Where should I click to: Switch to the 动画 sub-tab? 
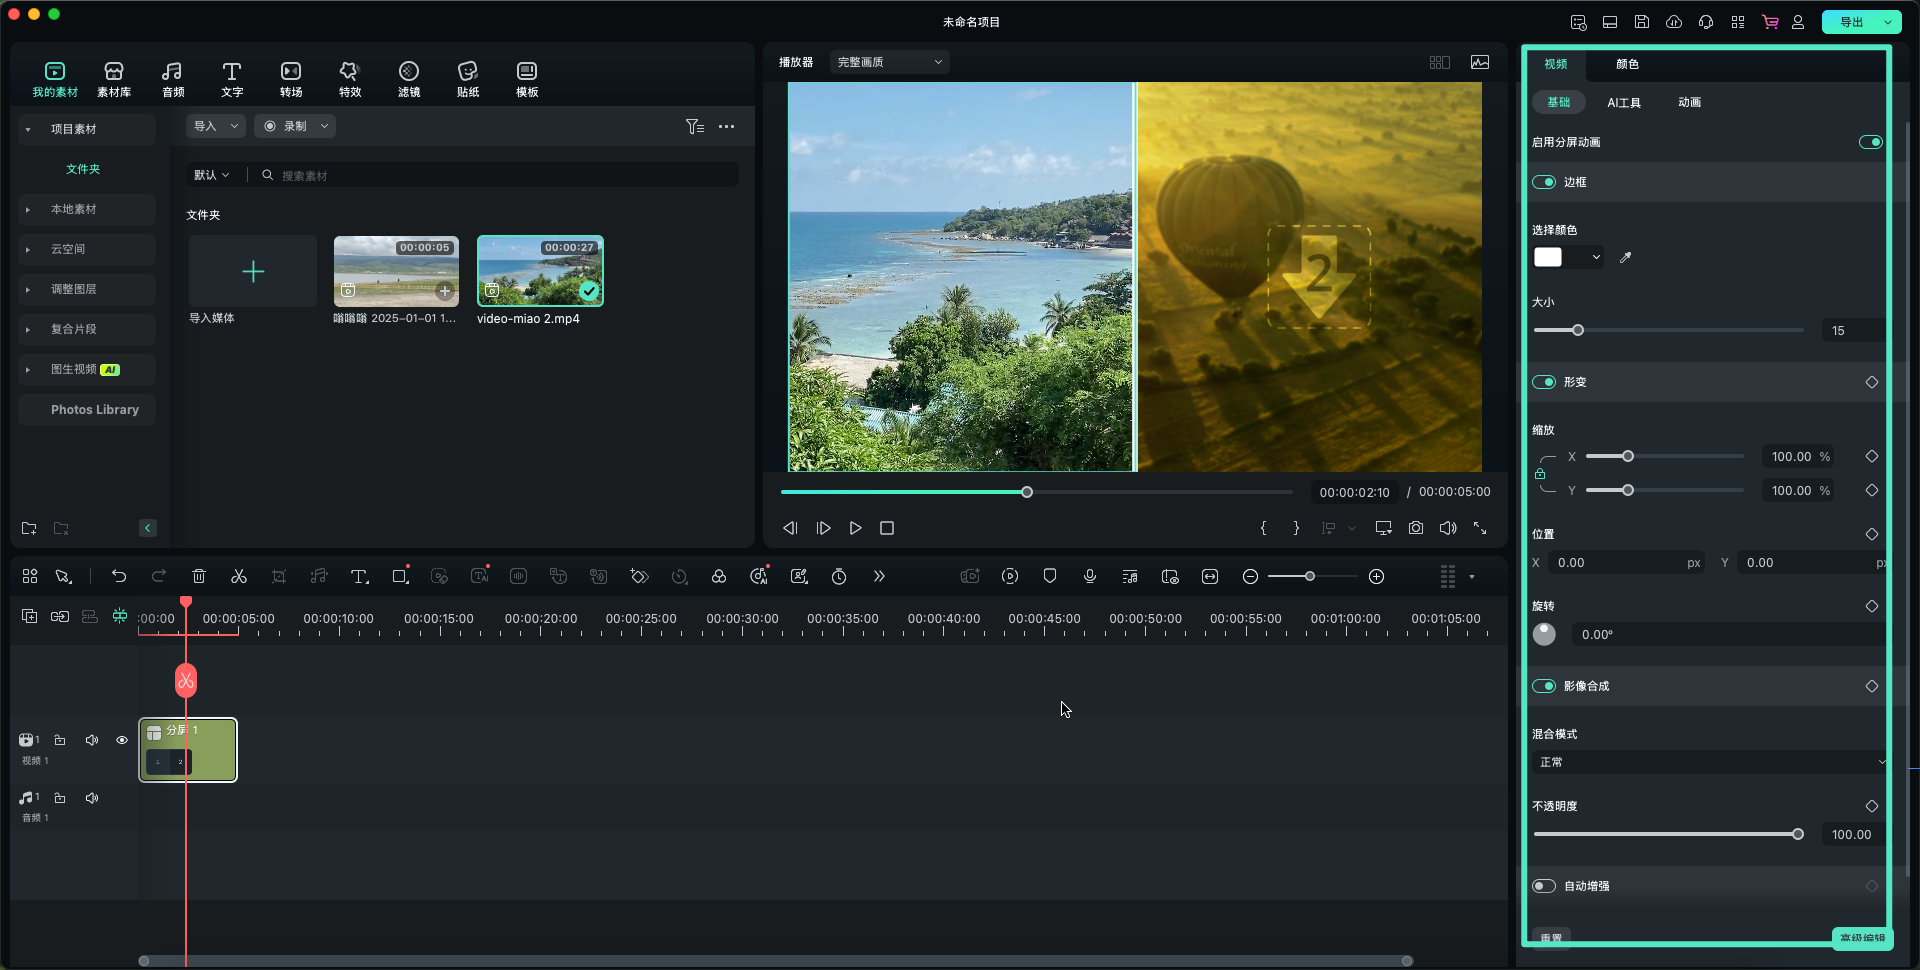(1689, 102)
